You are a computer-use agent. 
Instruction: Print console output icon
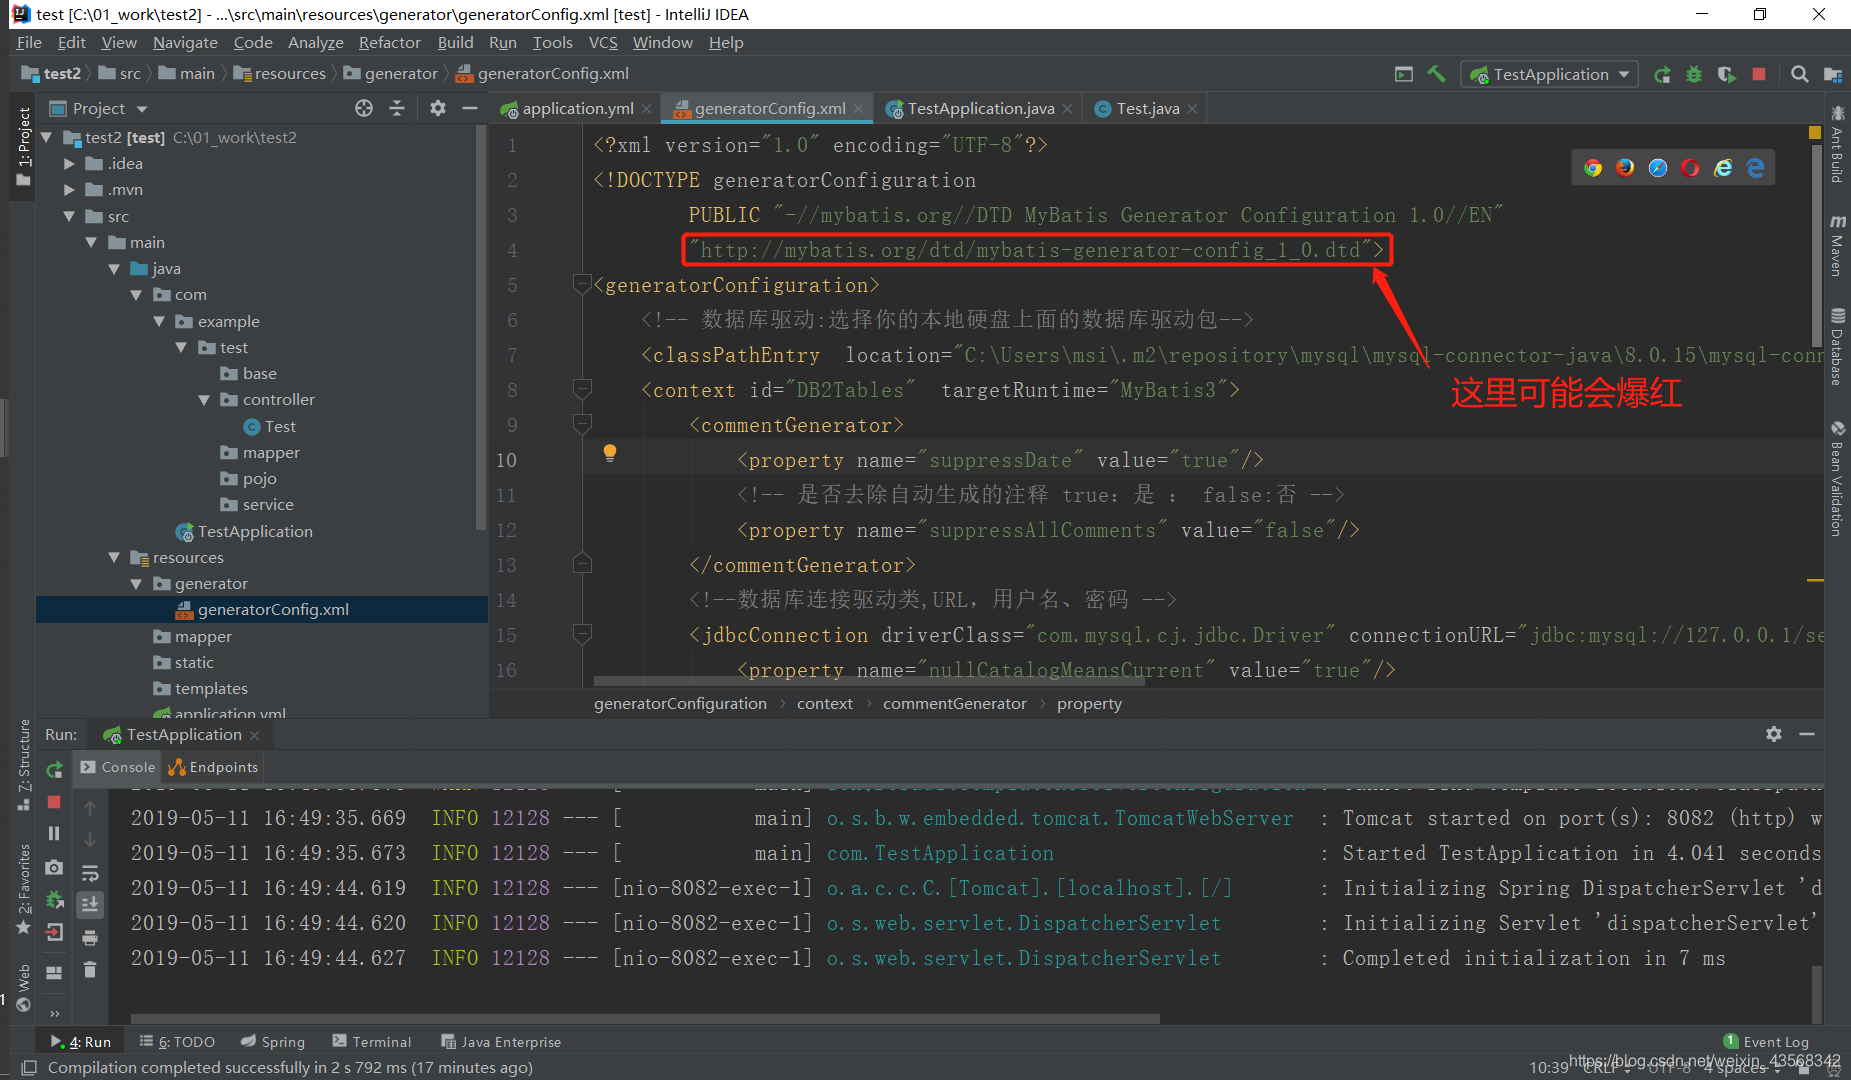(x=90, y=937)
